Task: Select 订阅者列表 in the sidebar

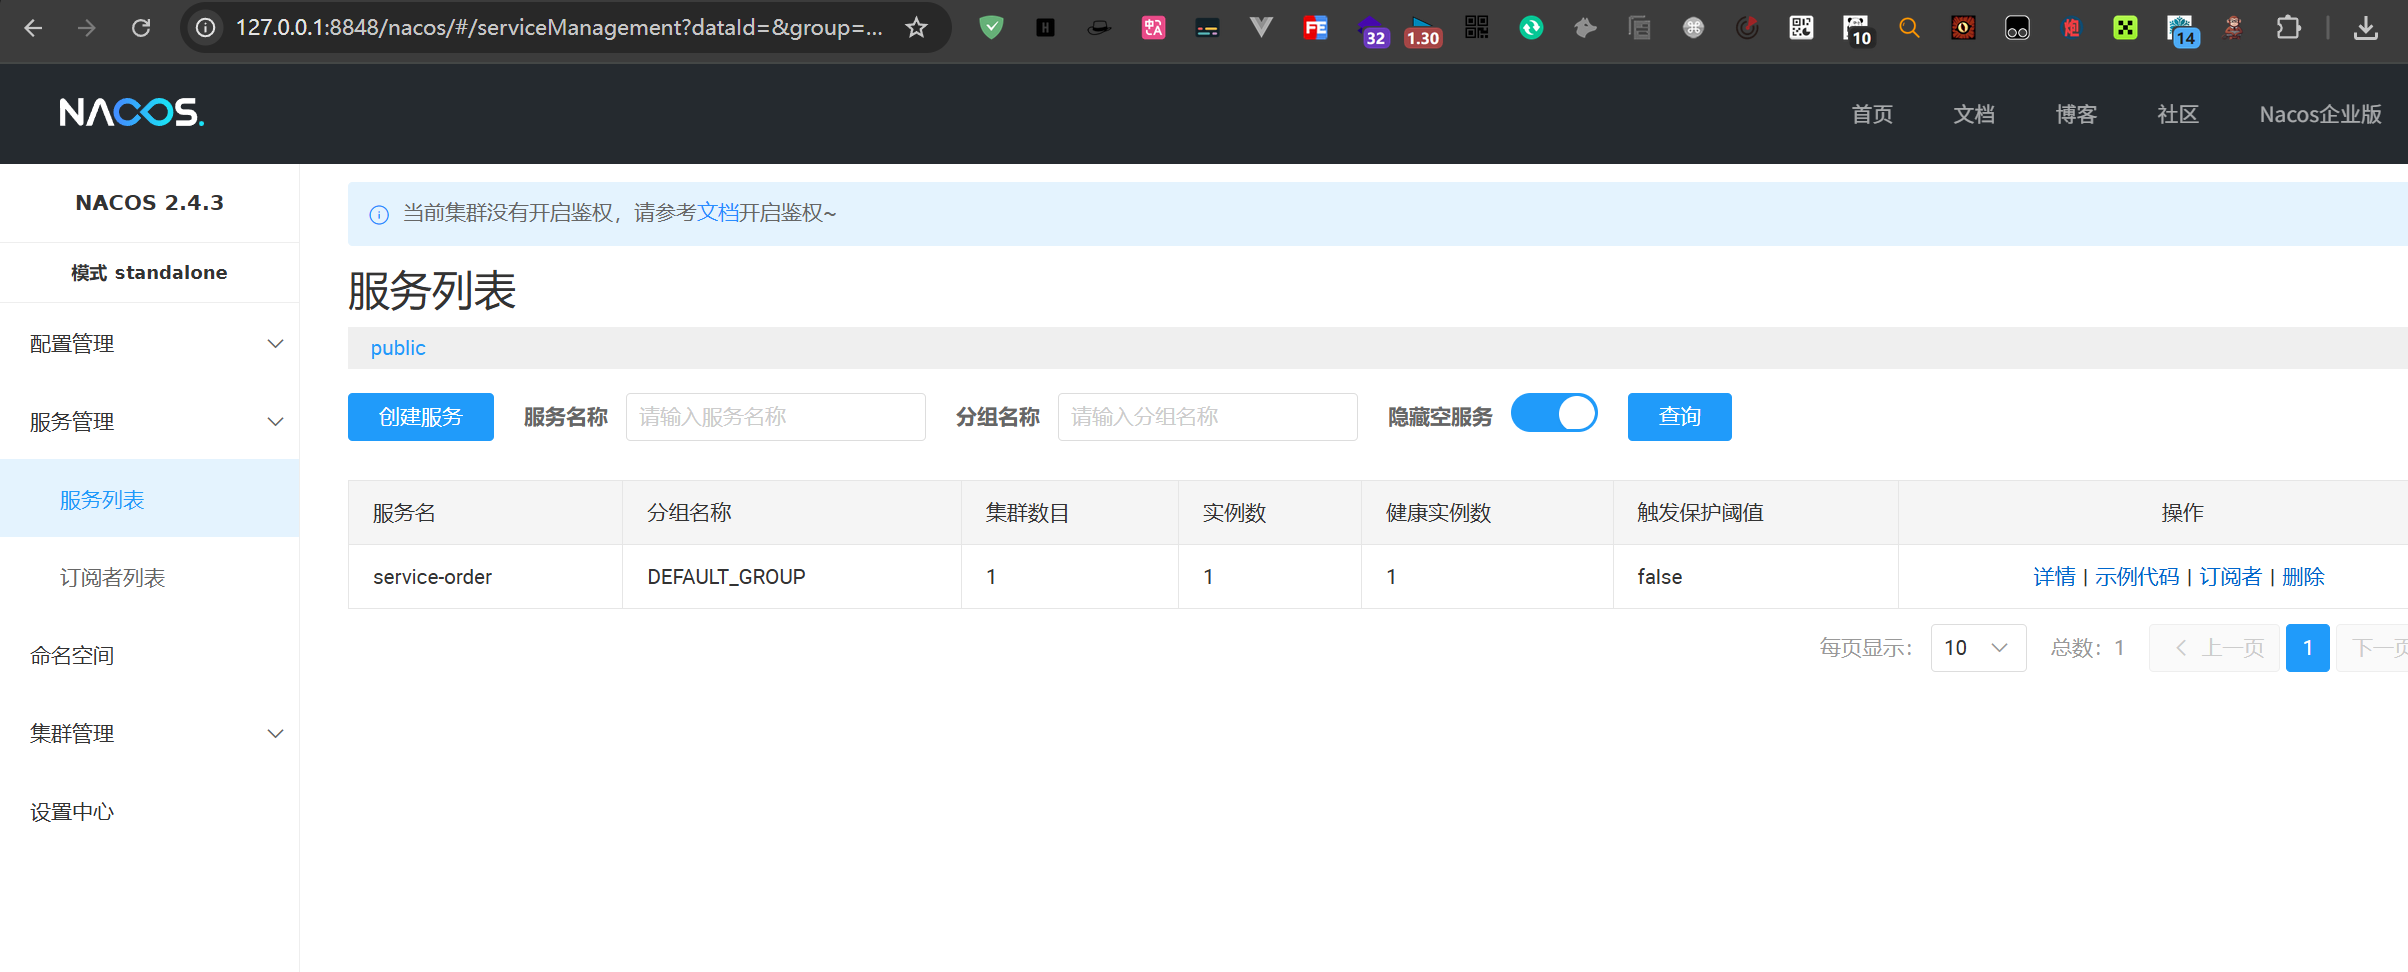Action: click(x=112, y=578)
